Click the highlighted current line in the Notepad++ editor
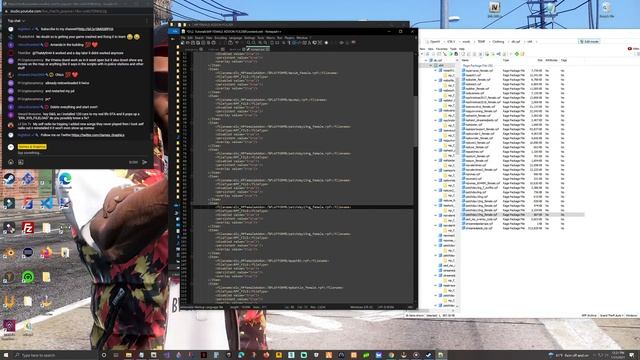This screenshot has height=360, width=640. [x=303, y=207]
